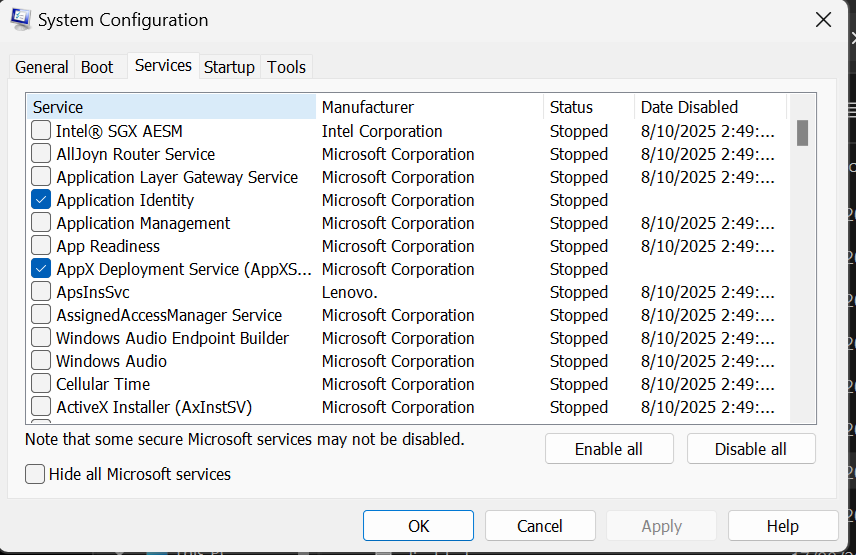Select the Application Management service name
Screen dimensions: 856x555
pyautogui.click(x=143, y=223)
